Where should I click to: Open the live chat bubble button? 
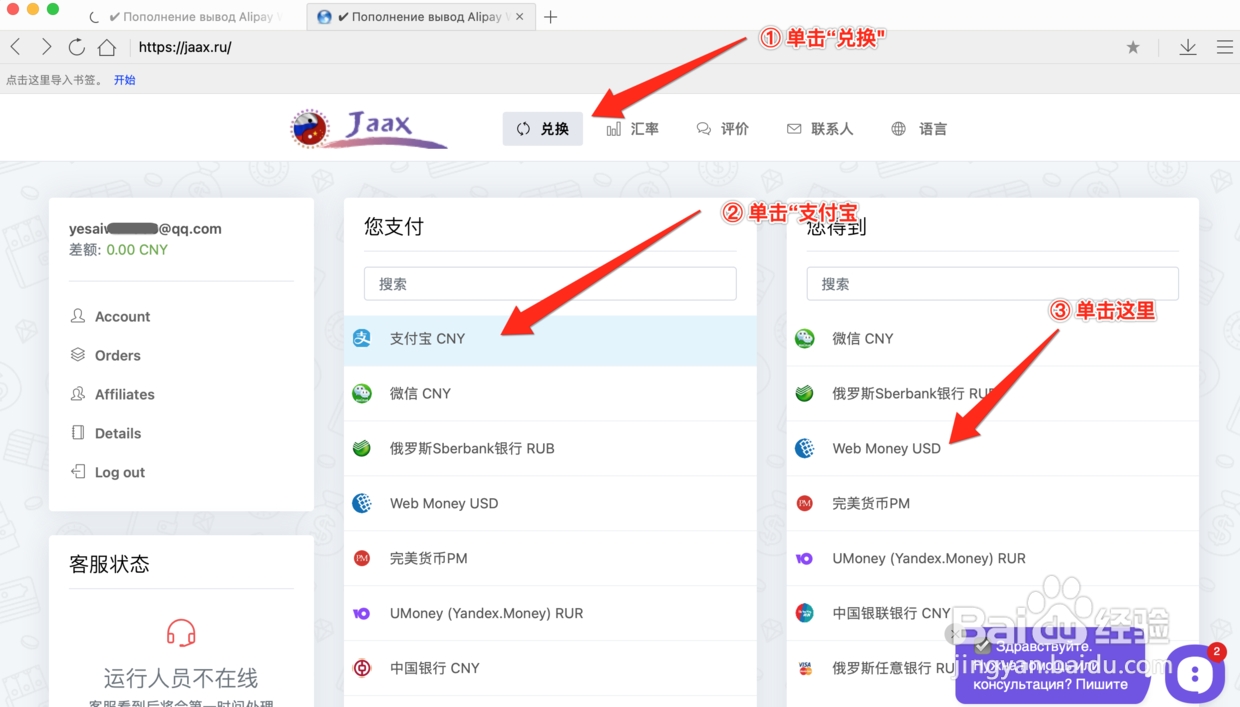[x=1194, y=674]
